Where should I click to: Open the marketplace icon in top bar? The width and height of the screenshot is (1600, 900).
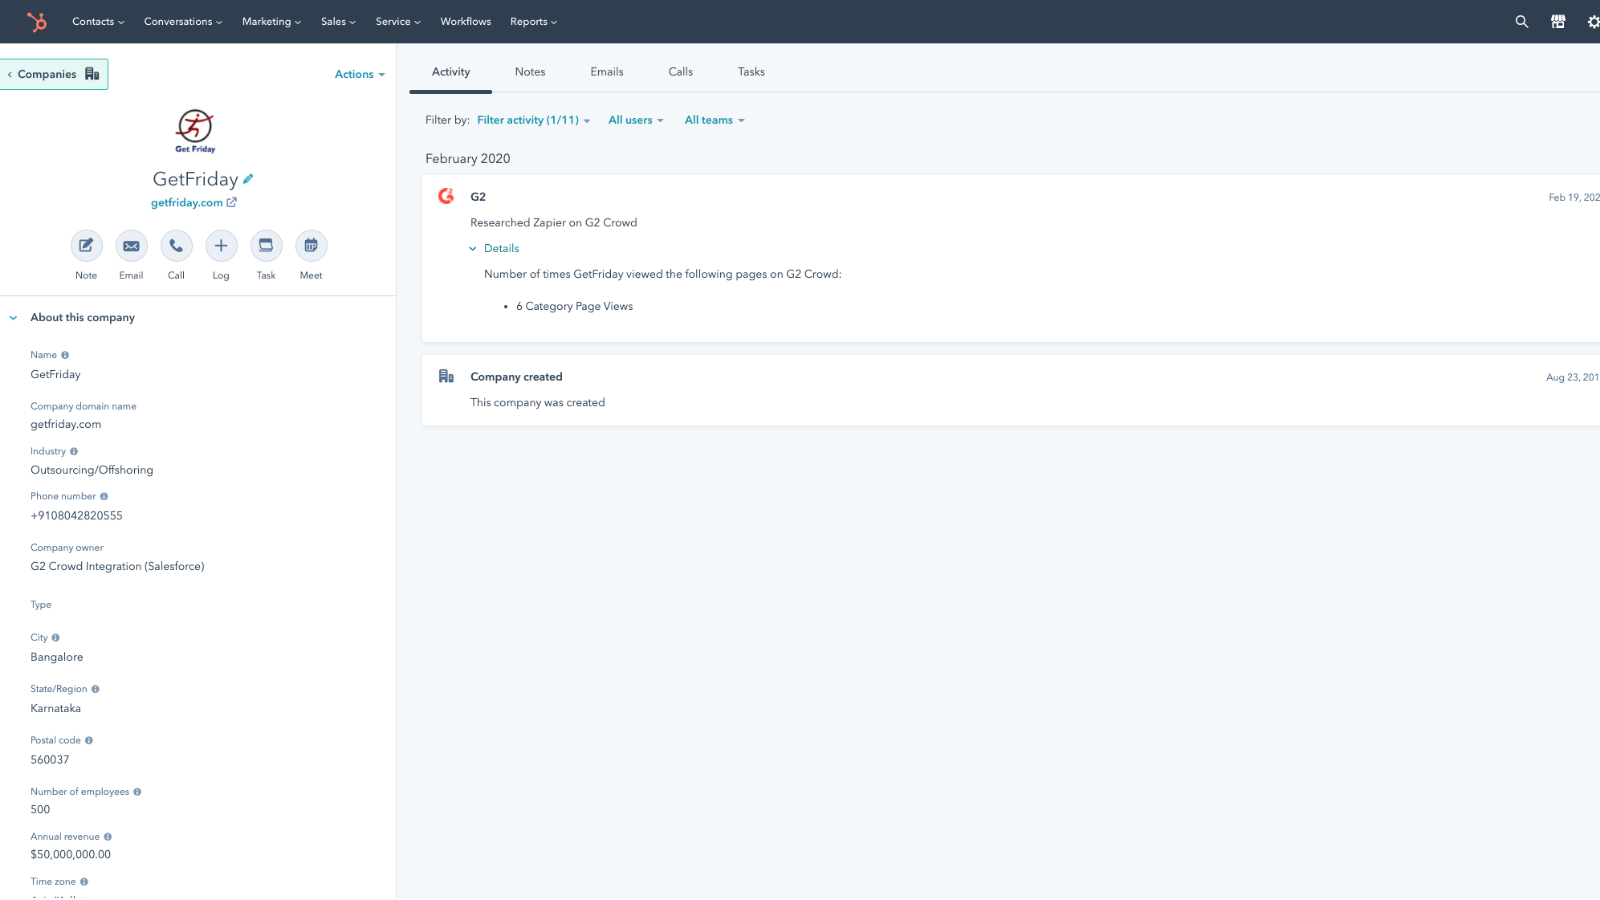1558,21
